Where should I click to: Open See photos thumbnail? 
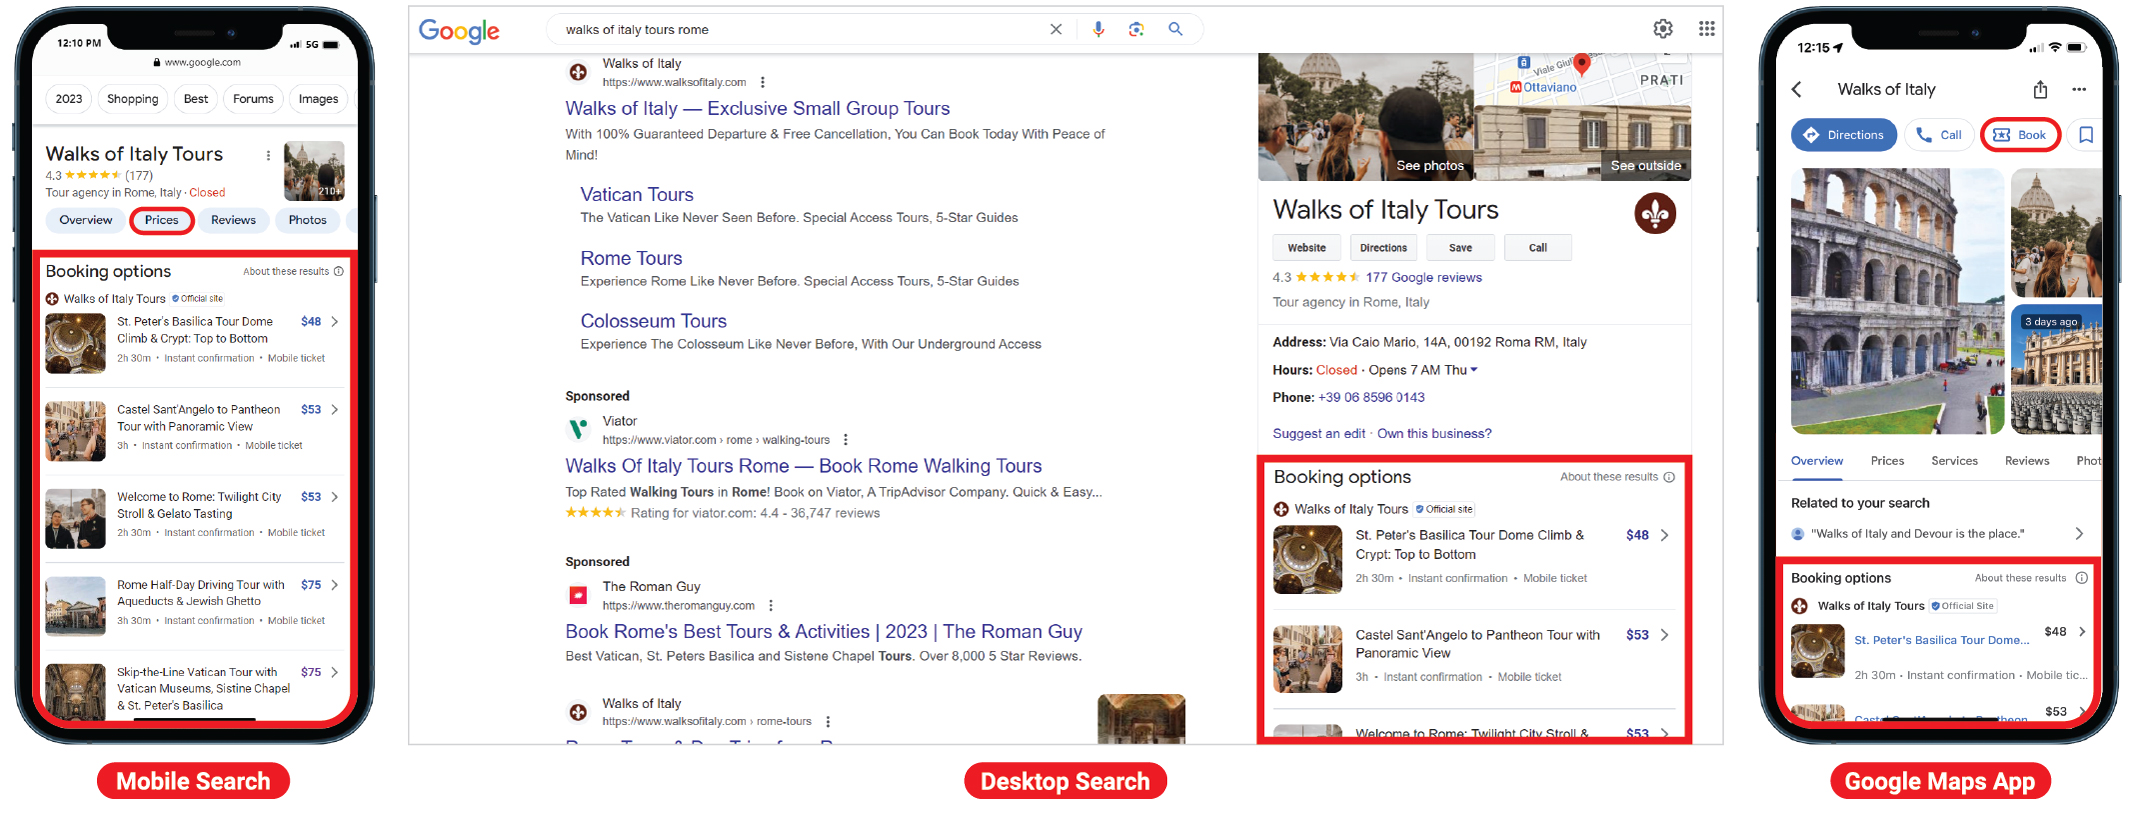click(x=1366, y=117)
